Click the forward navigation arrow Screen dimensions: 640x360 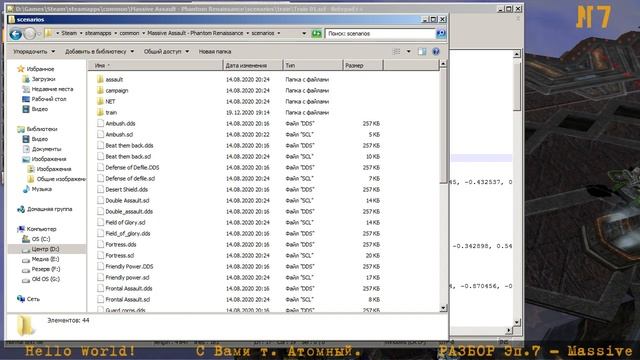tap(30, 34)
